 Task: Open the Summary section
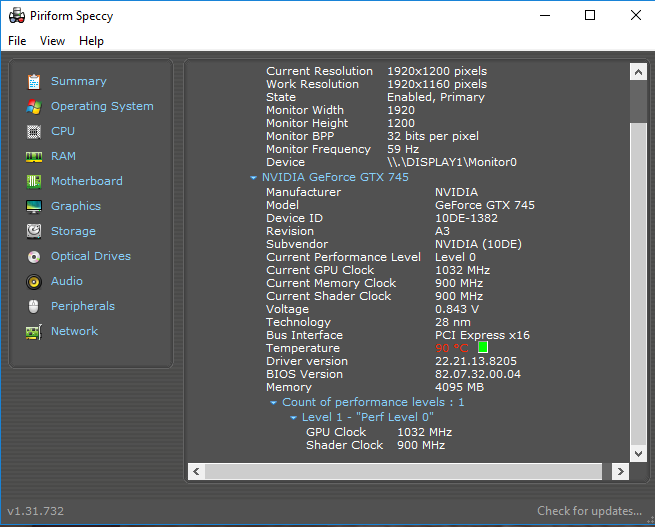point(79,81)
